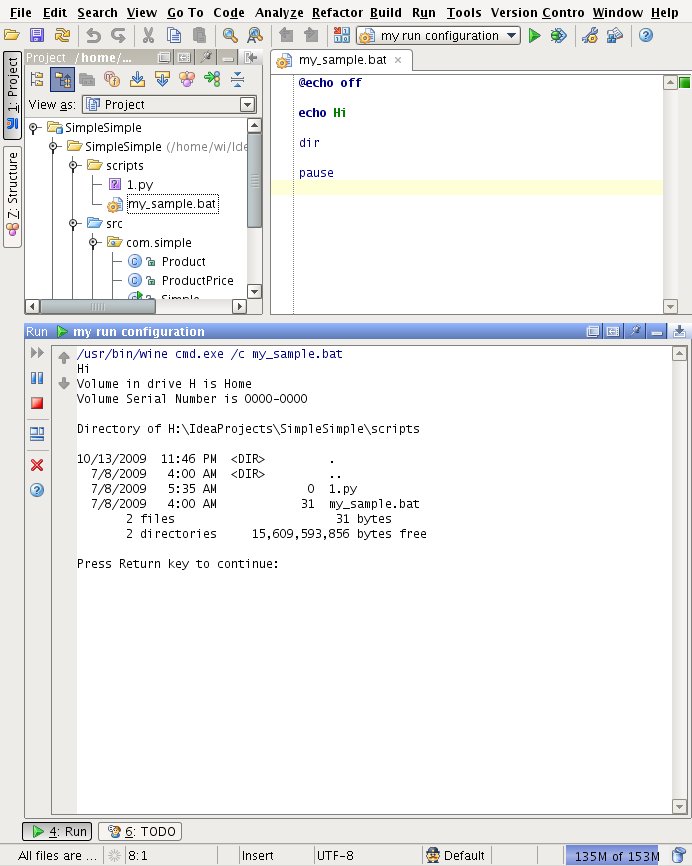The image size is (692, 866).
Task: Click the Redo arrow icon
Action: tap(118, 36)
